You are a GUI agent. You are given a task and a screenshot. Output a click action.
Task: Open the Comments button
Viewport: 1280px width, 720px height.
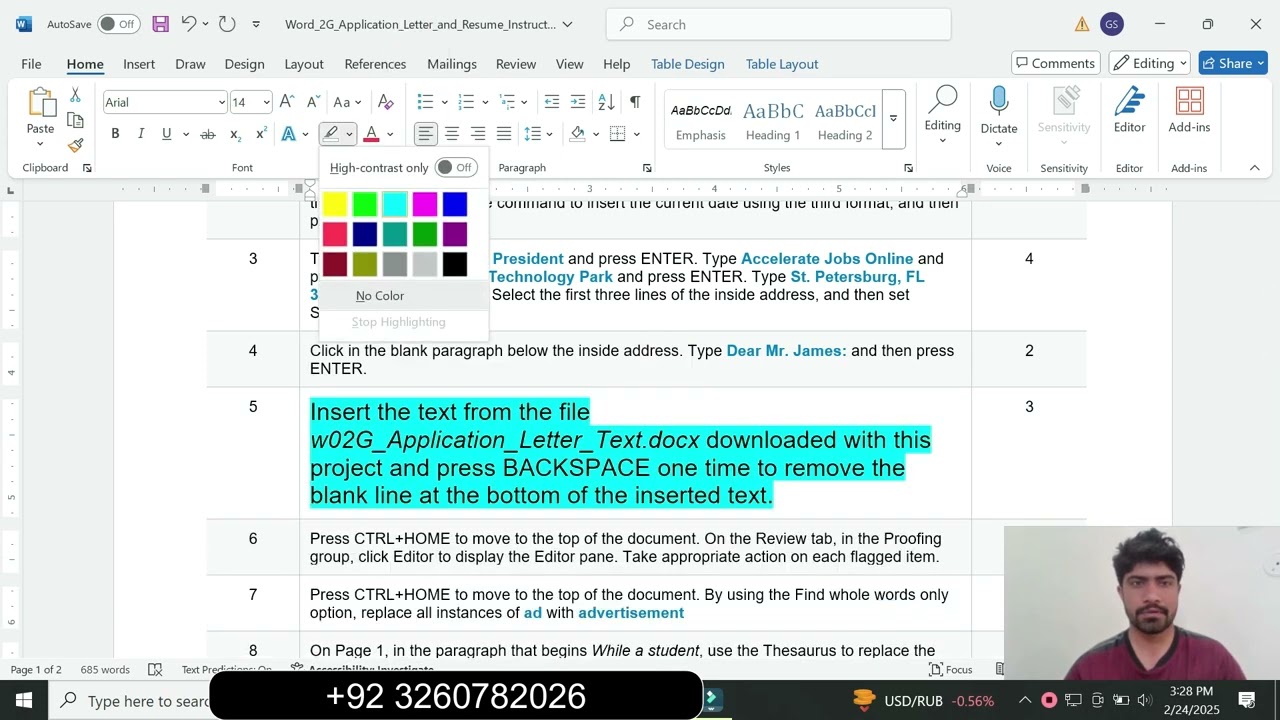coord(1055,63)
